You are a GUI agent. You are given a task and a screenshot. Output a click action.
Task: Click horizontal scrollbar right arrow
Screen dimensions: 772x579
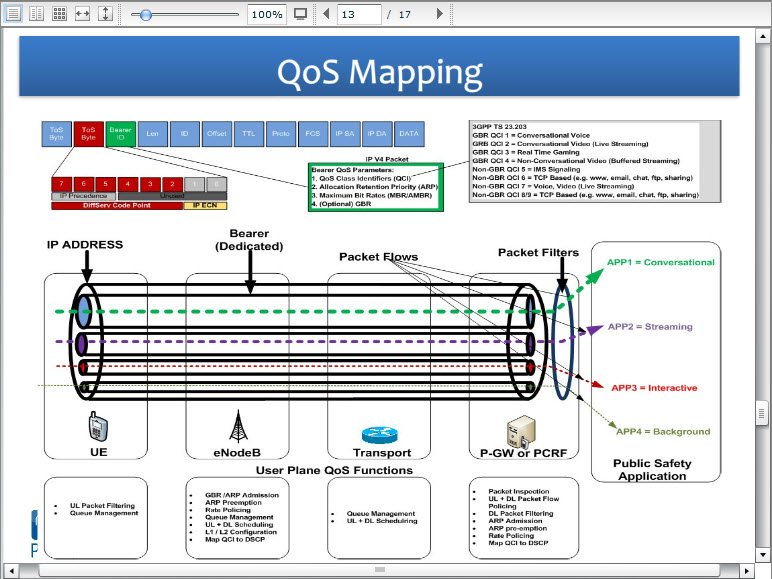[747, 571]
